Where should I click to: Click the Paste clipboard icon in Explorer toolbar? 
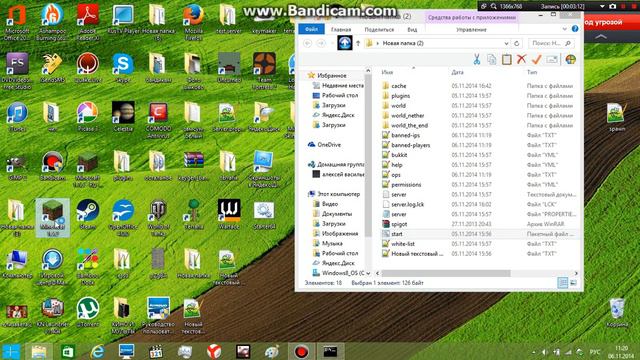(507, 60)
